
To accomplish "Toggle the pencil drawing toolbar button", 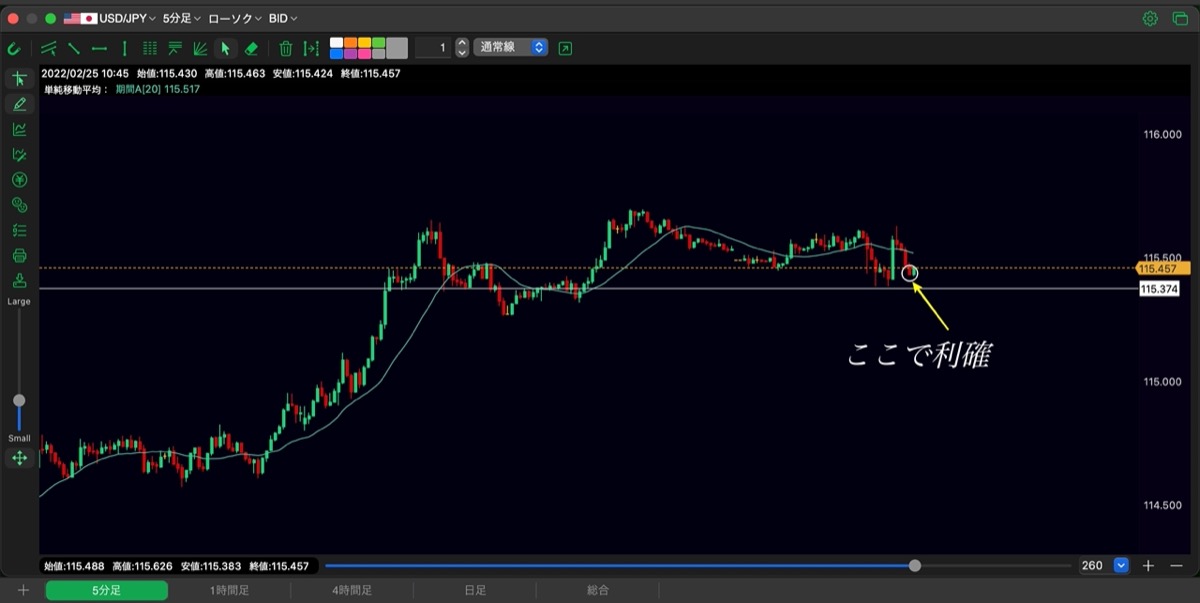I will [19, 104].
